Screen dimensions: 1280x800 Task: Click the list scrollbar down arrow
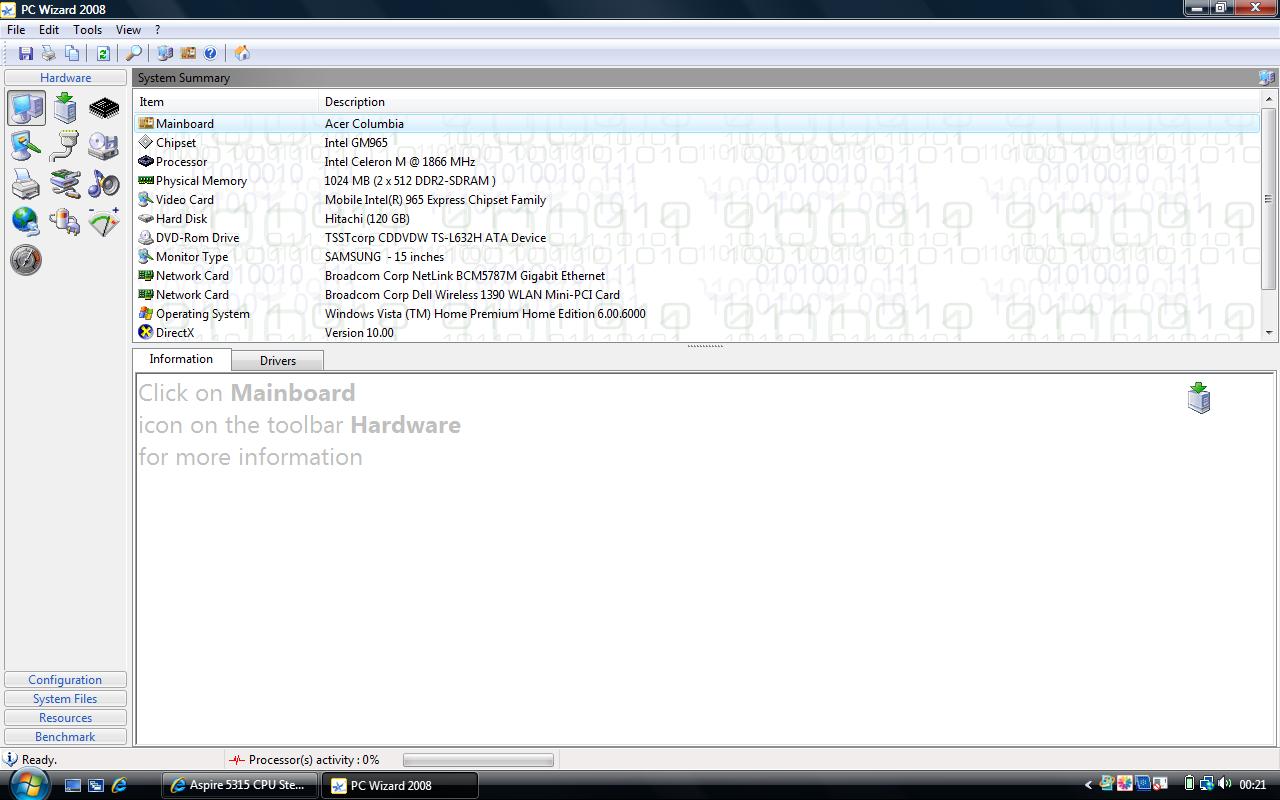click(x=1269, y=332)
